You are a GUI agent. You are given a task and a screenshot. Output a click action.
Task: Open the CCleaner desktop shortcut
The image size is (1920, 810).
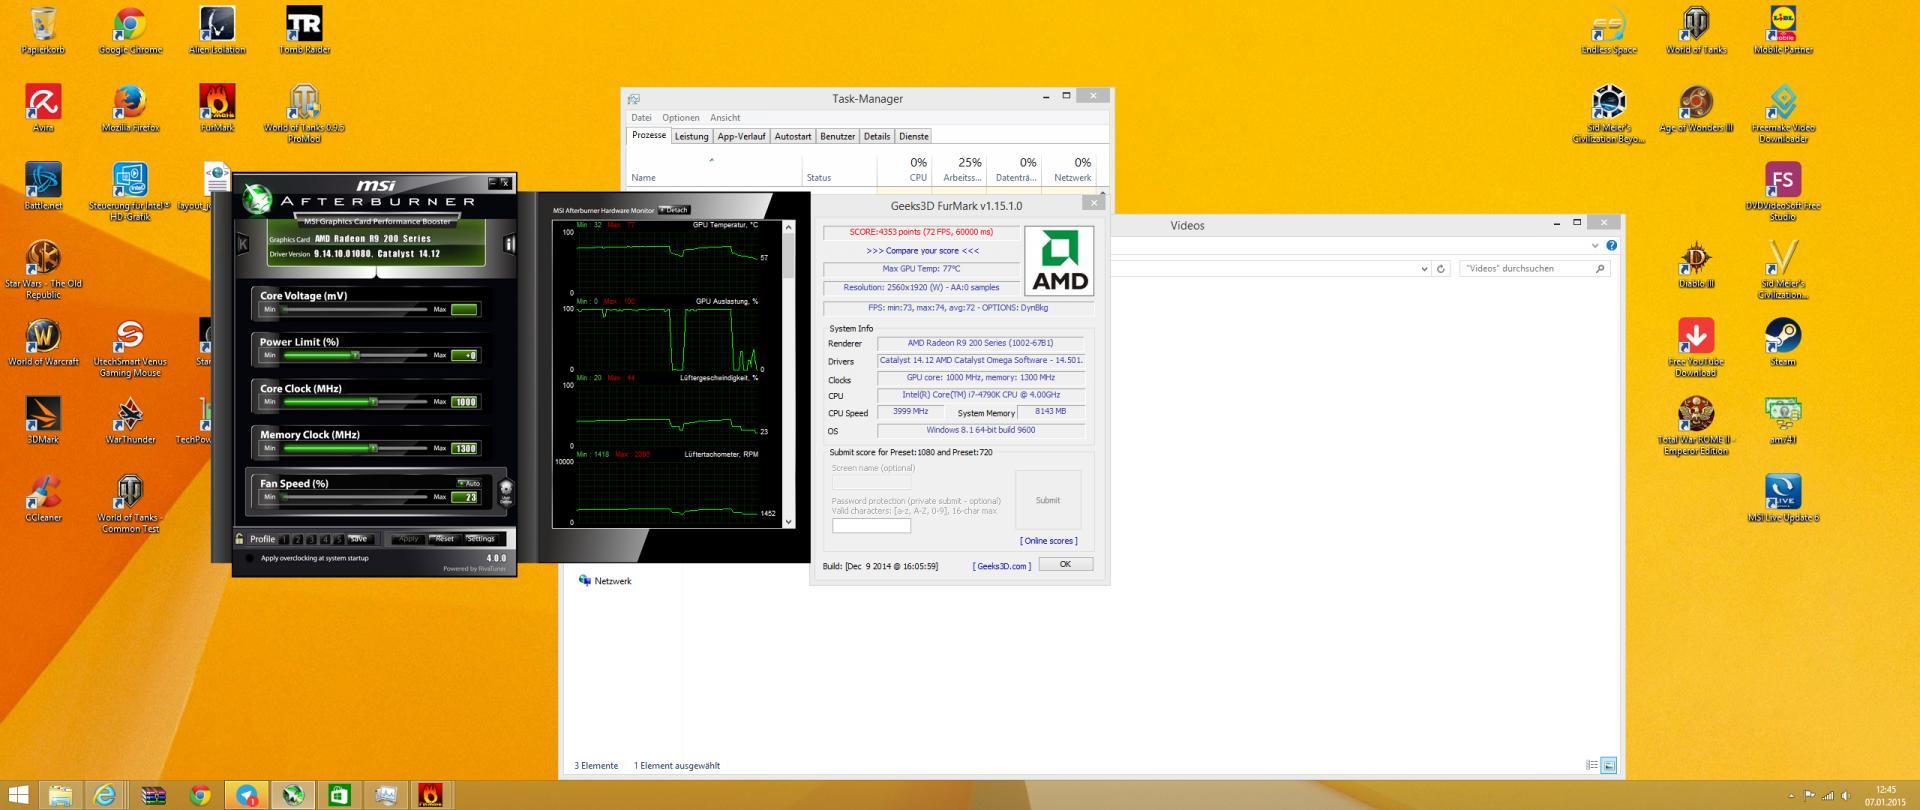point(43,498)
